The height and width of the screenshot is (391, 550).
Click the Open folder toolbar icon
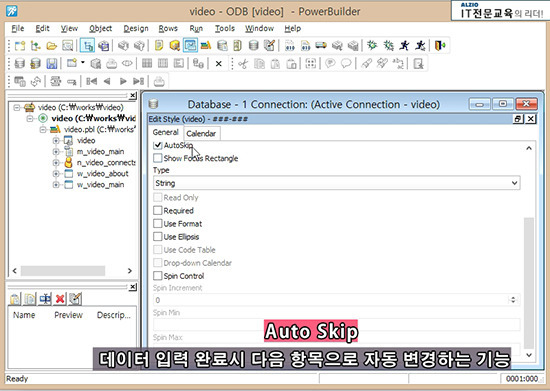[x=51, y=46]
